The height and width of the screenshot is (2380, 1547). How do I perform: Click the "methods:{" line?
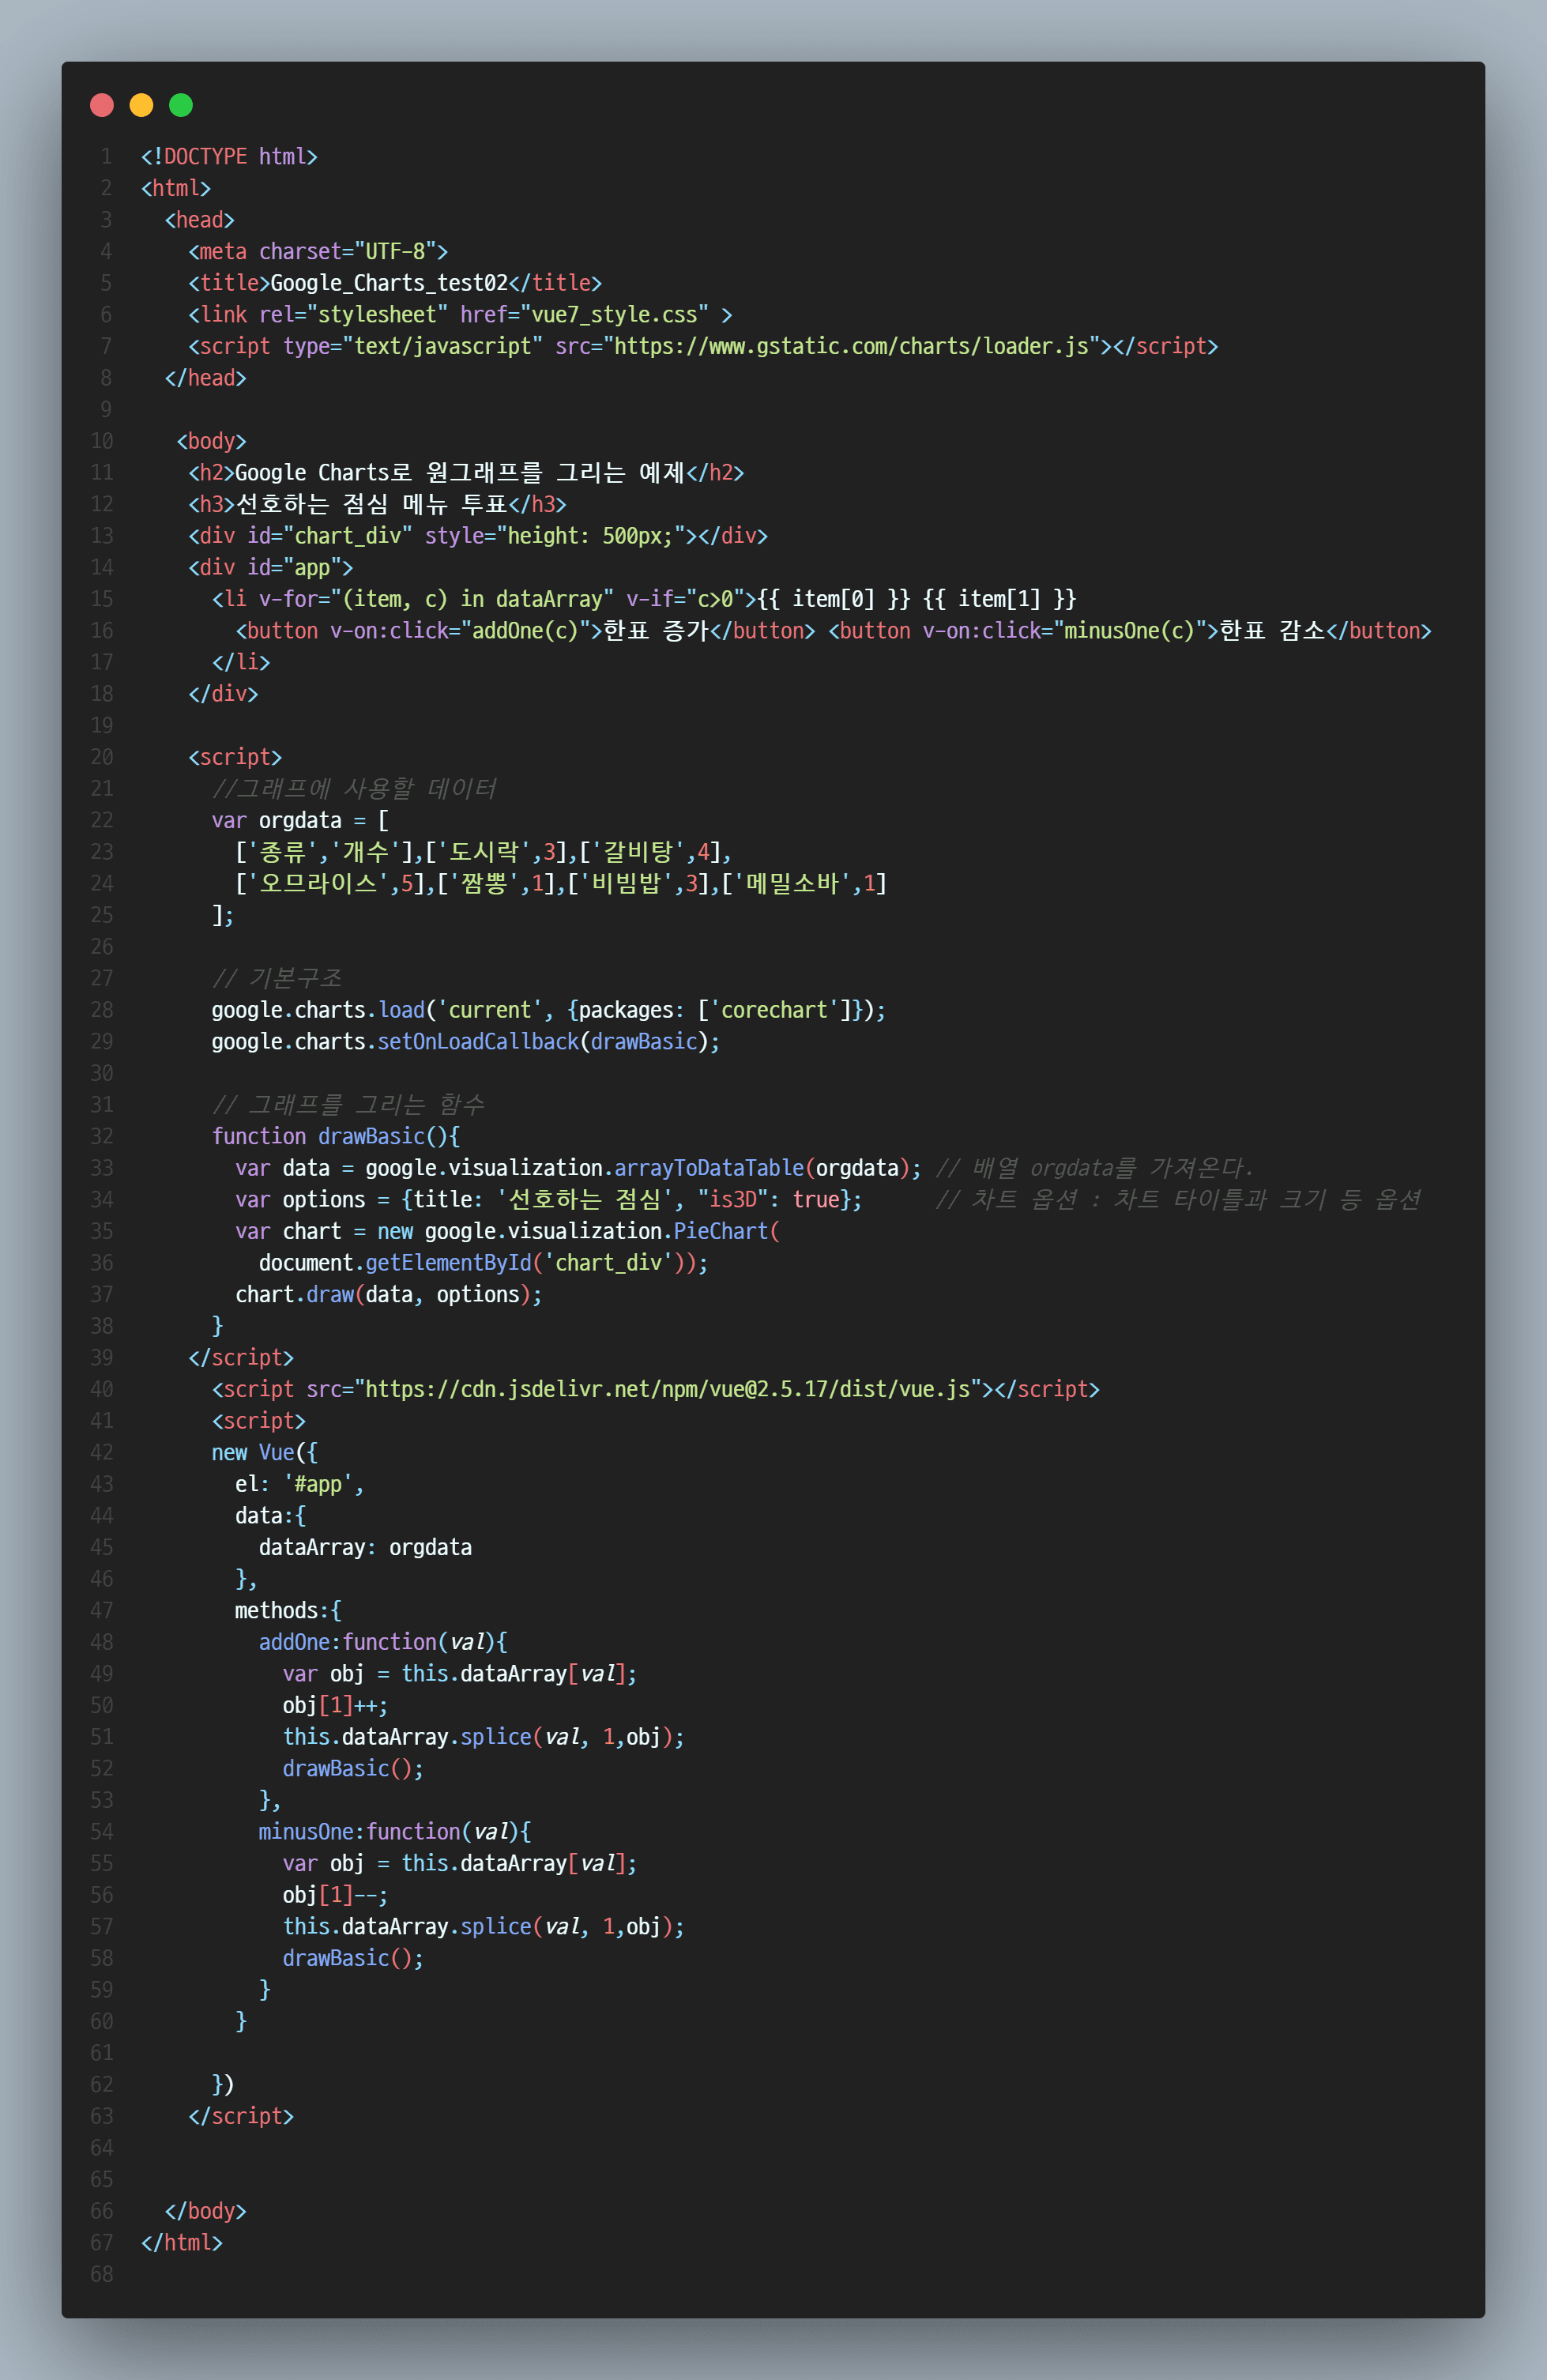point(288,1611)
